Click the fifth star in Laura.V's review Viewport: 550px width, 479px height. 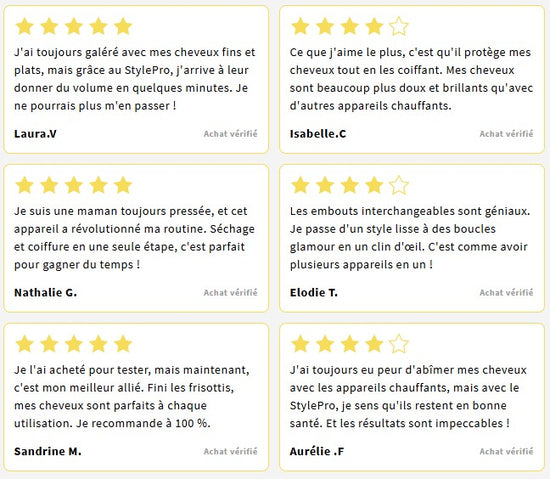[x=123, y=27]
